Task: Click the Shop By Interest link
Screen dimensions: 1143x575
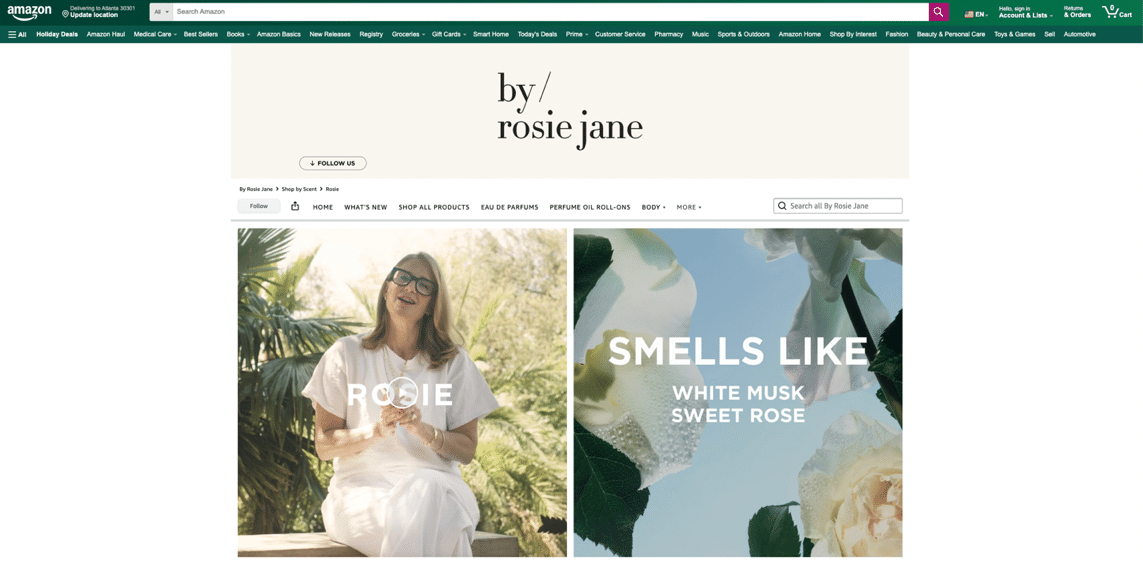Action: pos(853,34)
